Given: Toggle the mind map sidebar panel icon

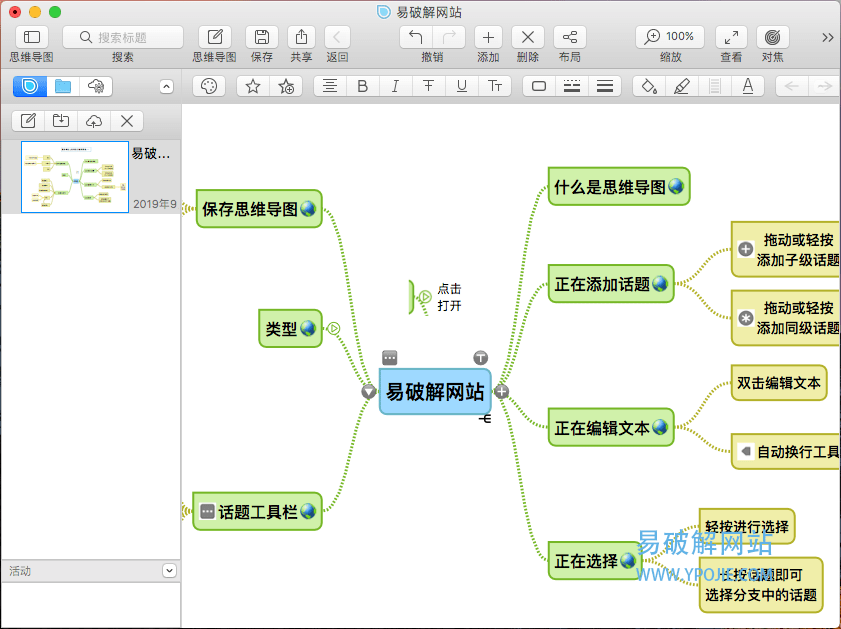Looking at the screenshot, I should pyautogui.click(x=32, y=37).
